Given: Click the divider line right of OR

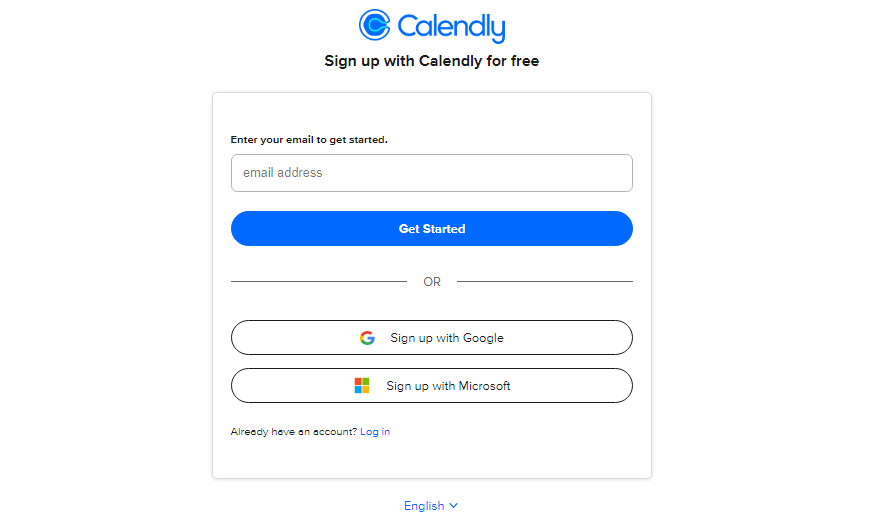Looking at the screenshot, I should (x=545, y=282).
